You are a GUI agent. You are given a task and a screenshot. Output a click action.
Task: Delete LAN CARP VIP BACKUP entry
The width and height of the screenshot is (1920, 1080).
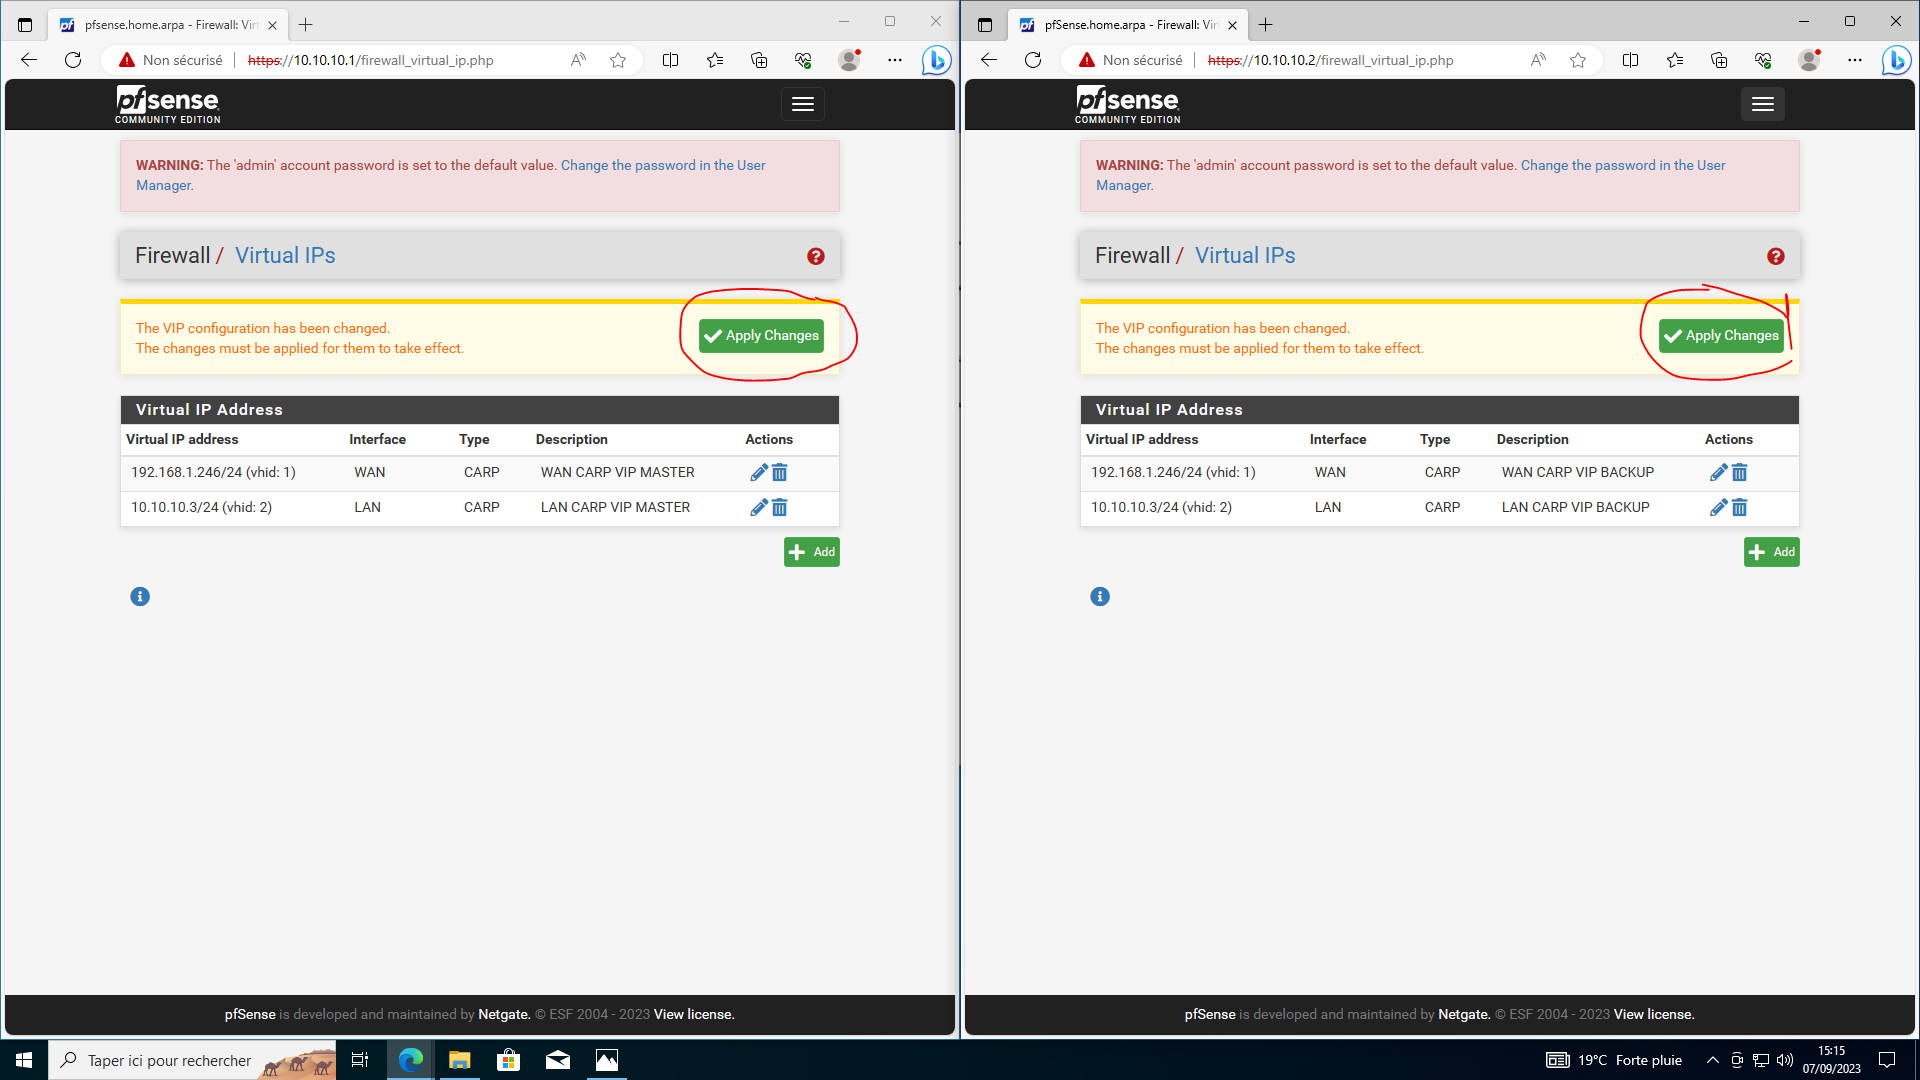(1740, 508)
